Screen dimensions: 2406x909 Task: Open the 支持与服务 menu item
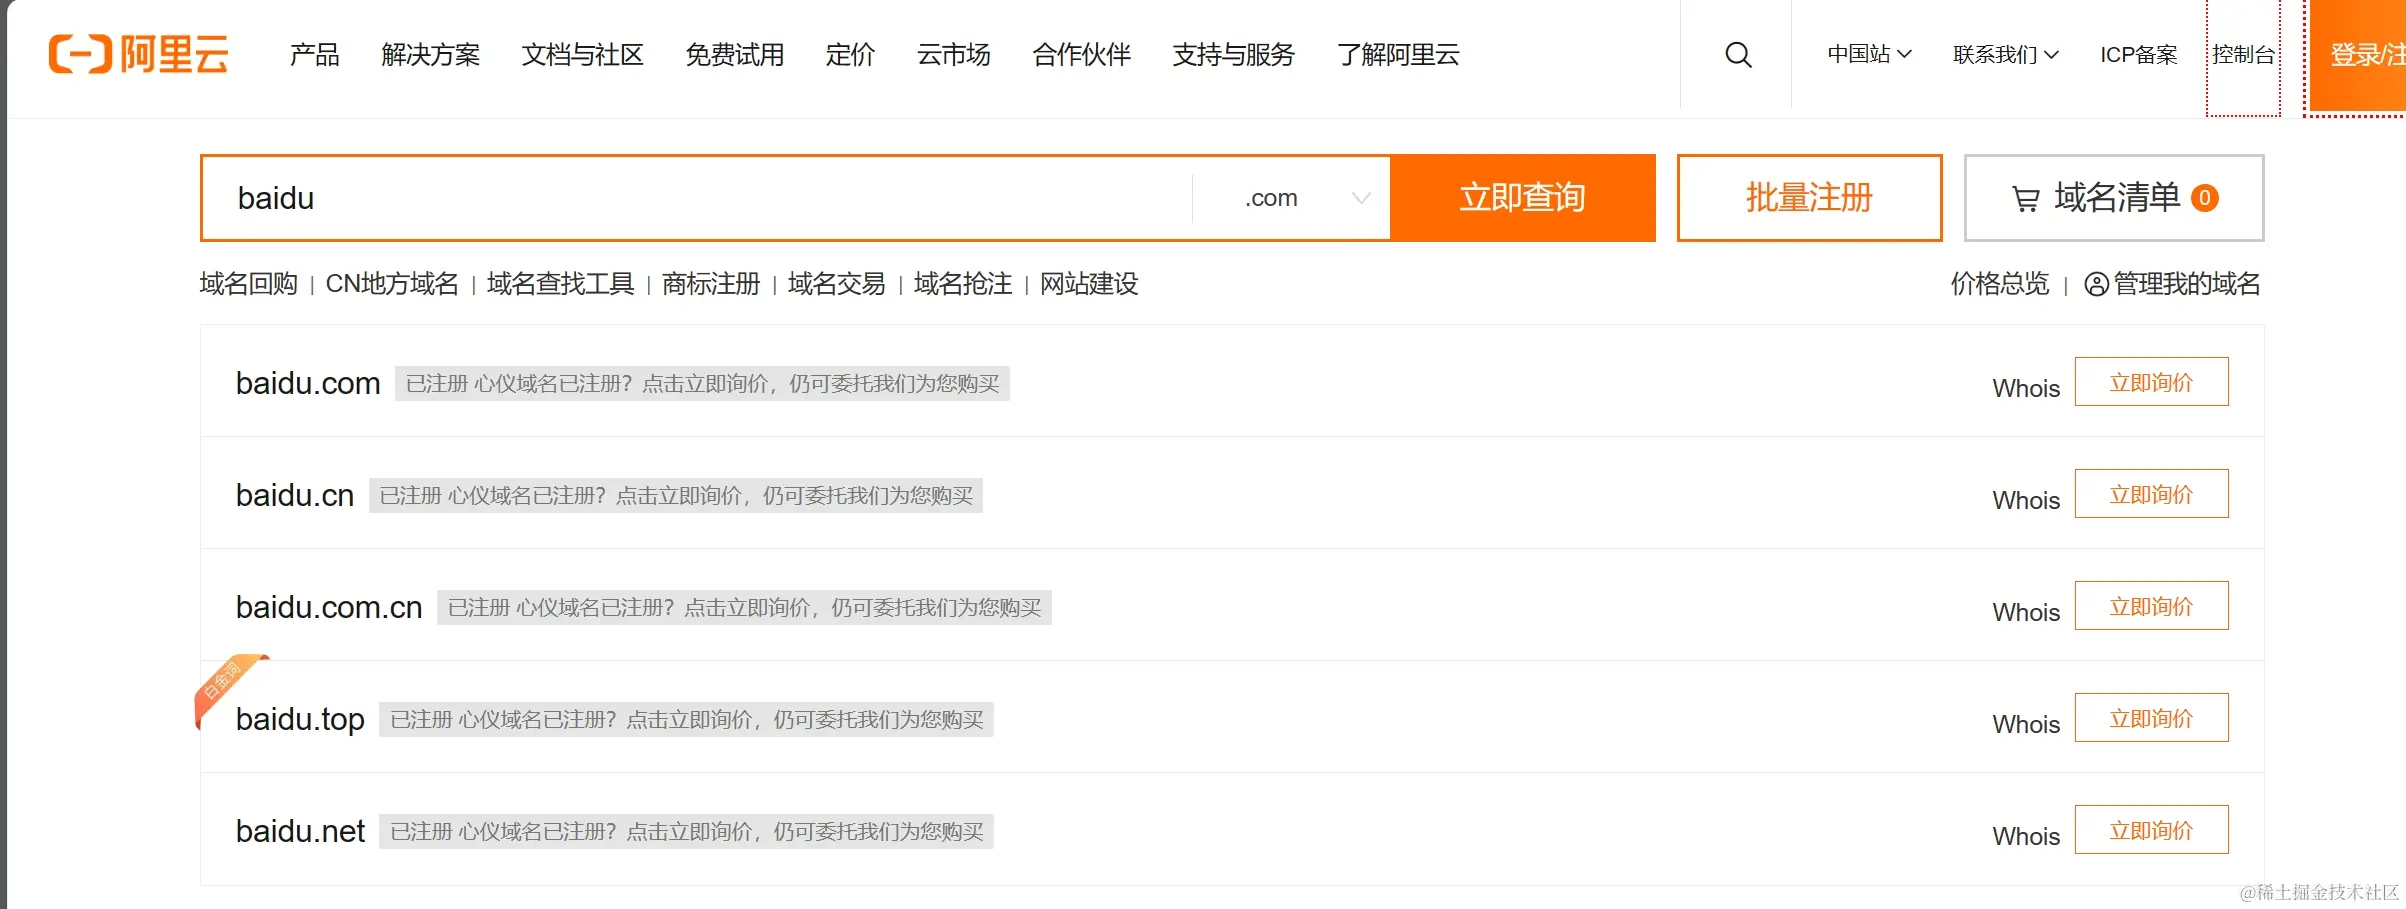click(1233, 54)
